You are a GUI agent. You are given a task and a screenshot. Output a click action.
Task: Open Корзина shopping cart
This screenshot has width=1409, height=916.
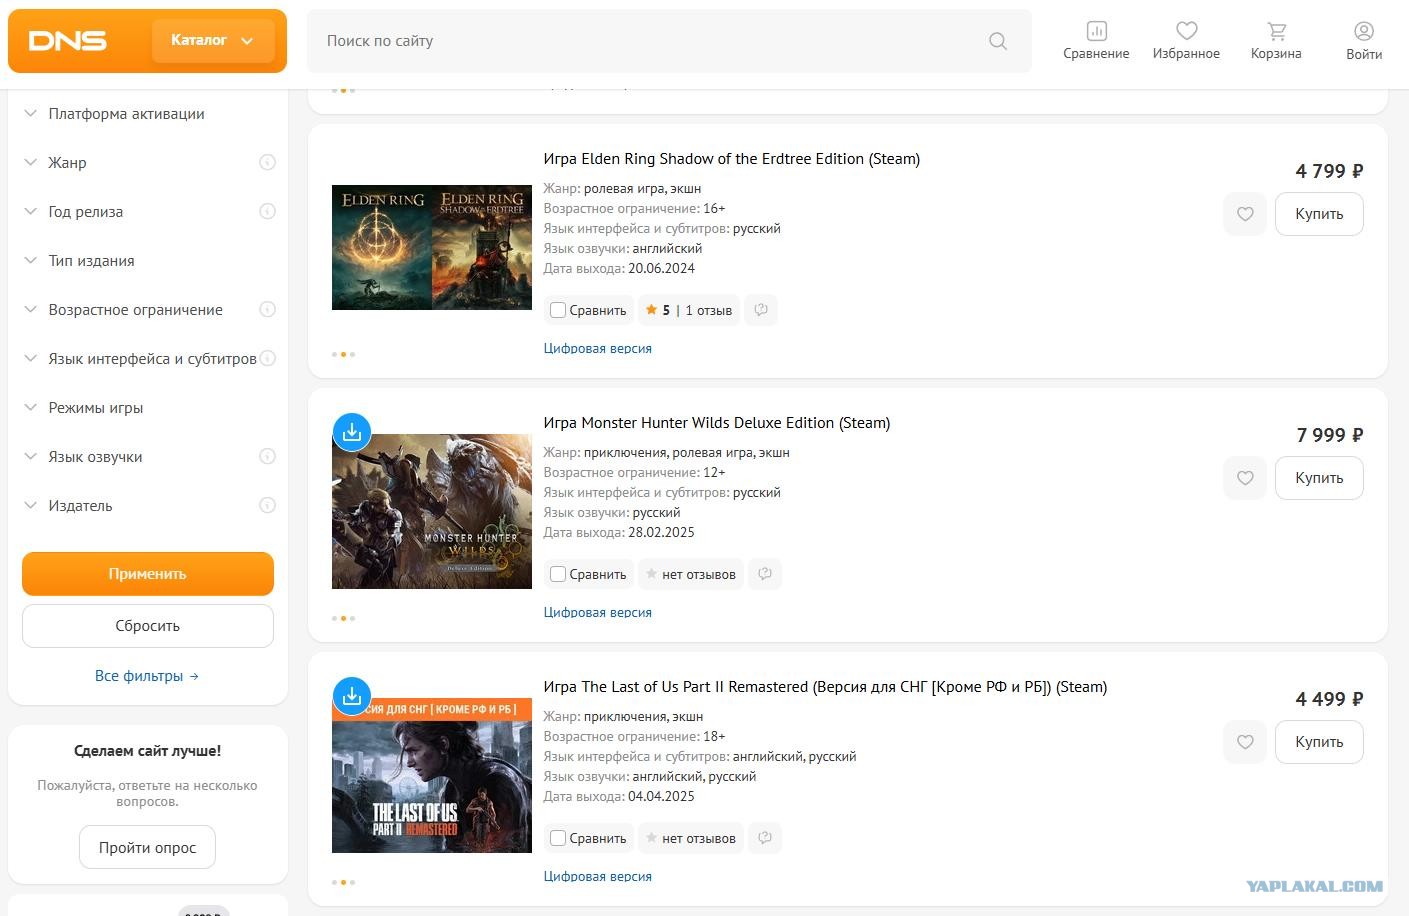[x=1276, y=41]
